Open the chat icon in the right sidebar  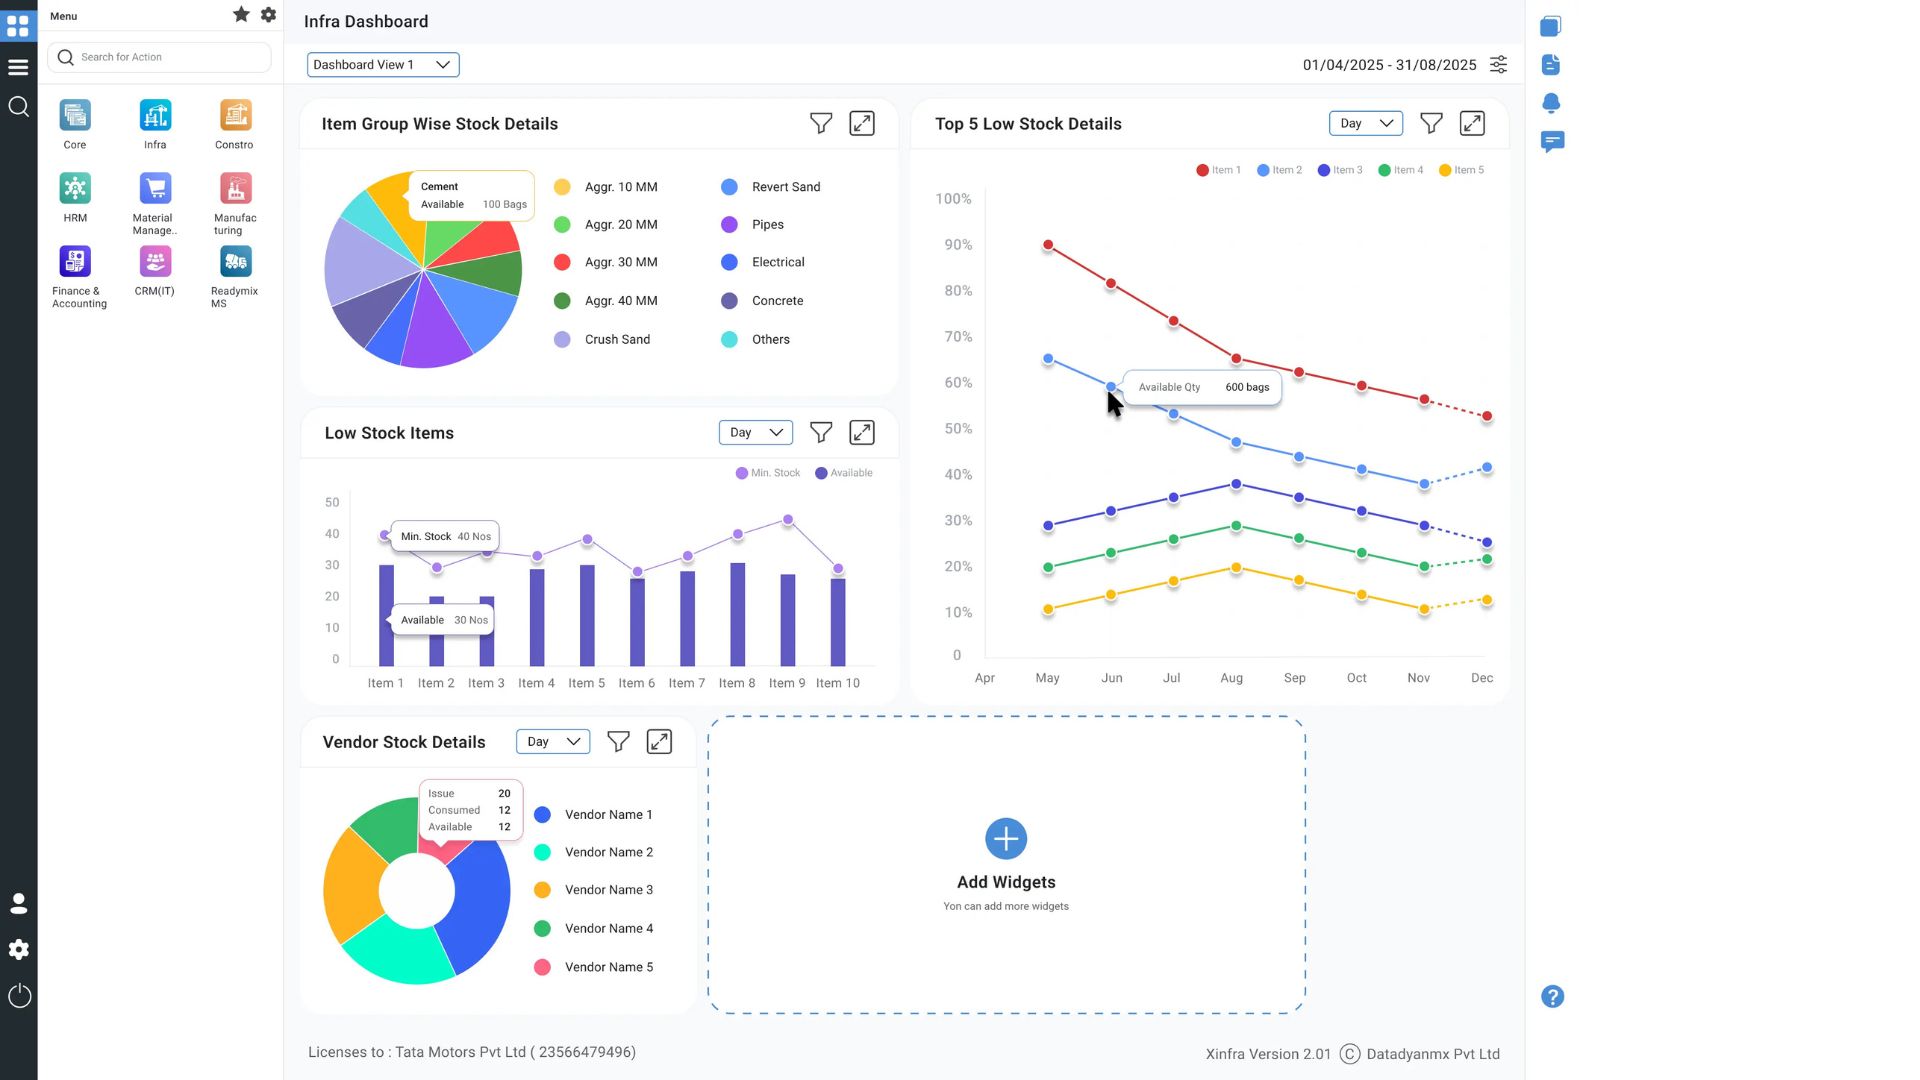pos(1552,142)
